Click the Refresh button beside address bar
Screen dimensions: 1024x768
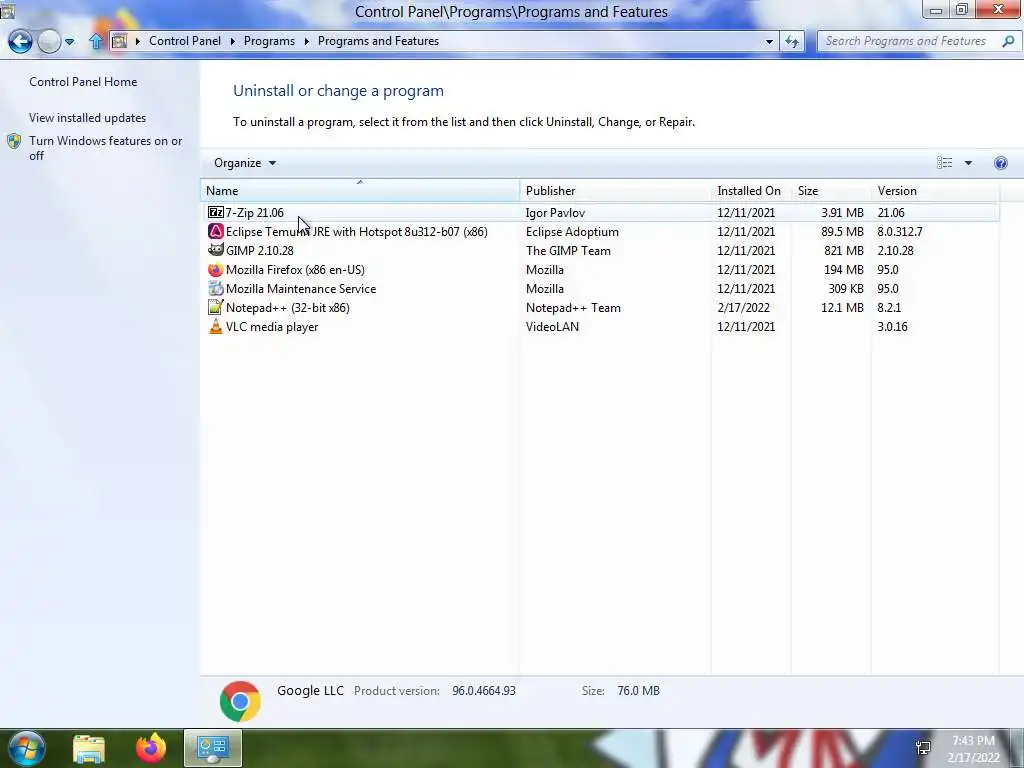click(792, 41)
